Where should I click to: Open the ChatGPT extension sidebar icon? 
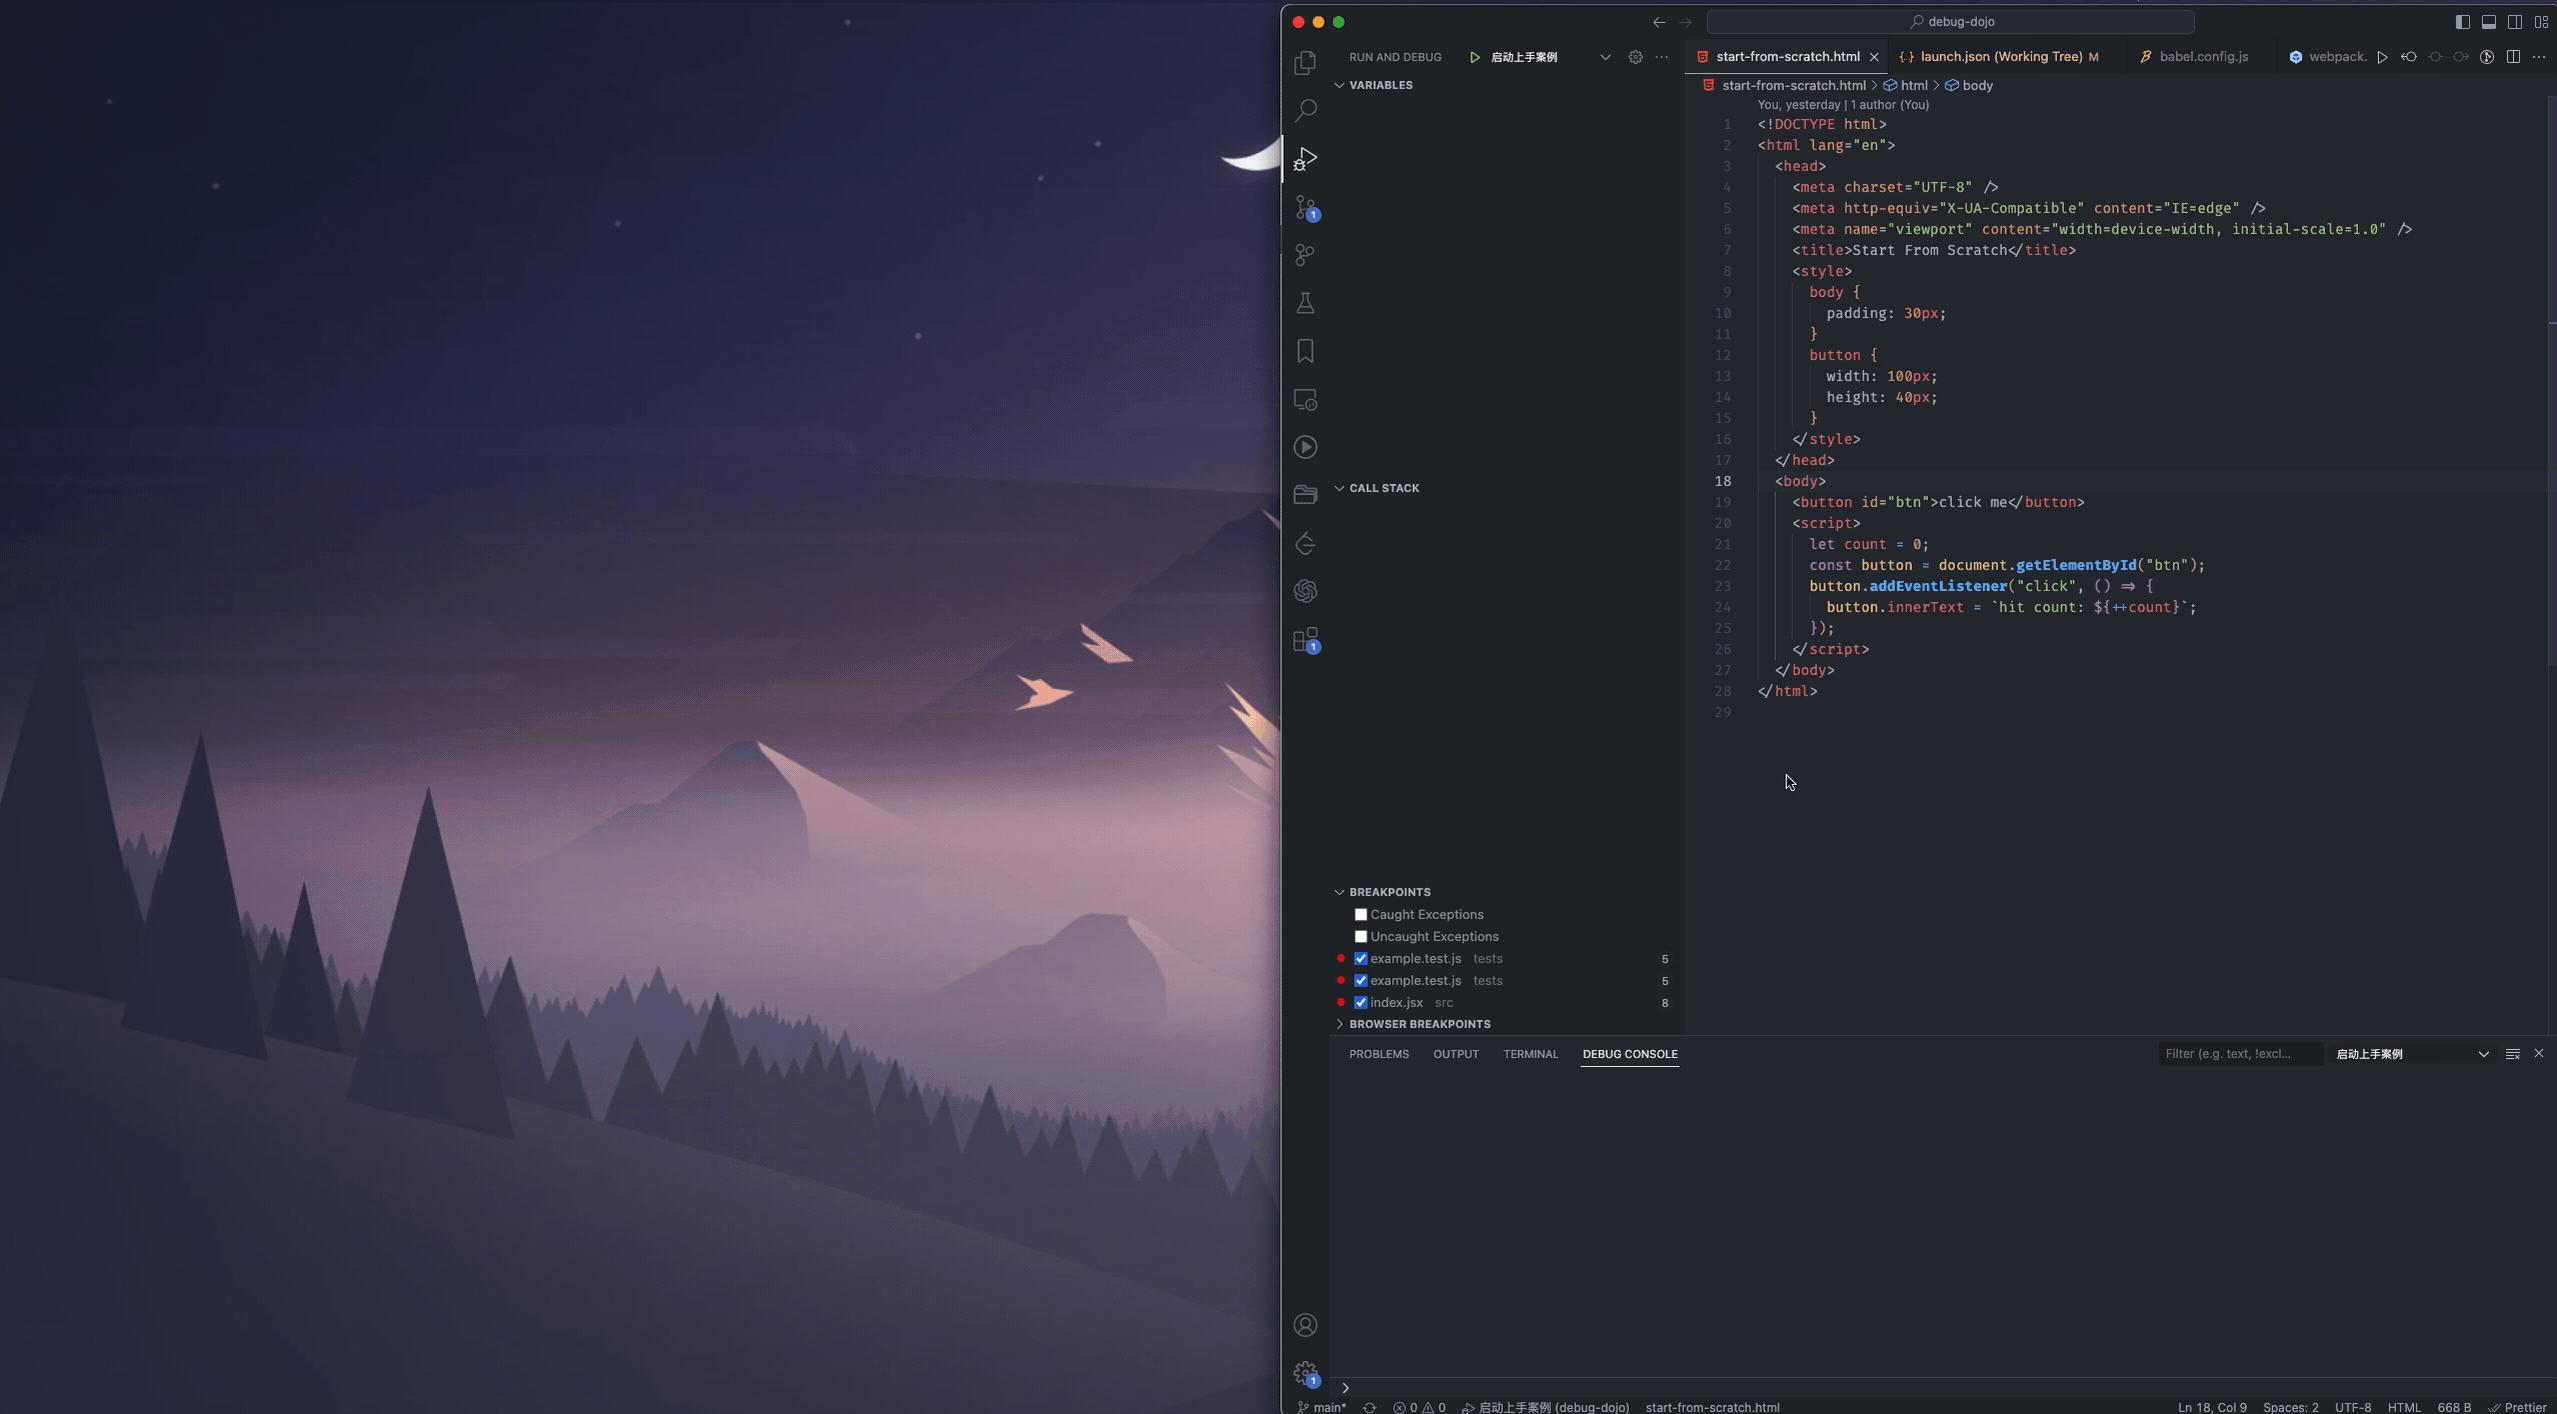click(x=1305, y=590)
